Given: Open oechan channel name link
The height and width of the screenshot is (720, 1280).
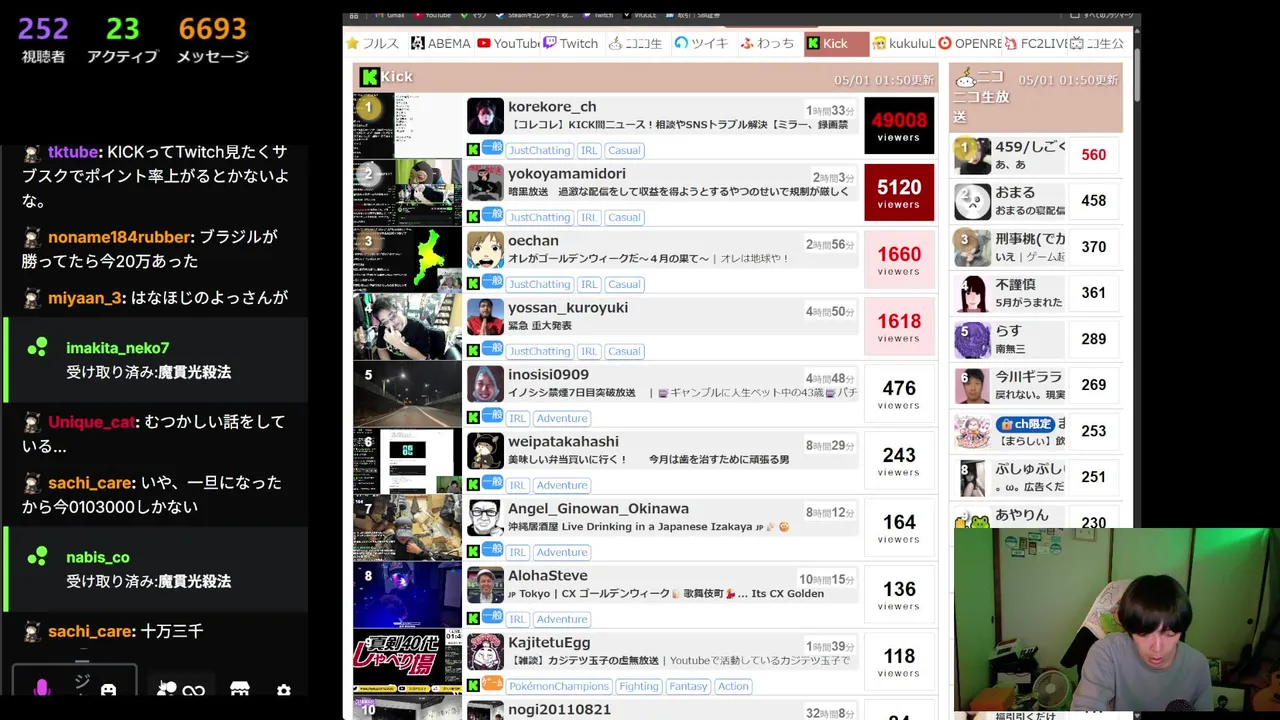Looking at the screenshot, I should point(533,241).
